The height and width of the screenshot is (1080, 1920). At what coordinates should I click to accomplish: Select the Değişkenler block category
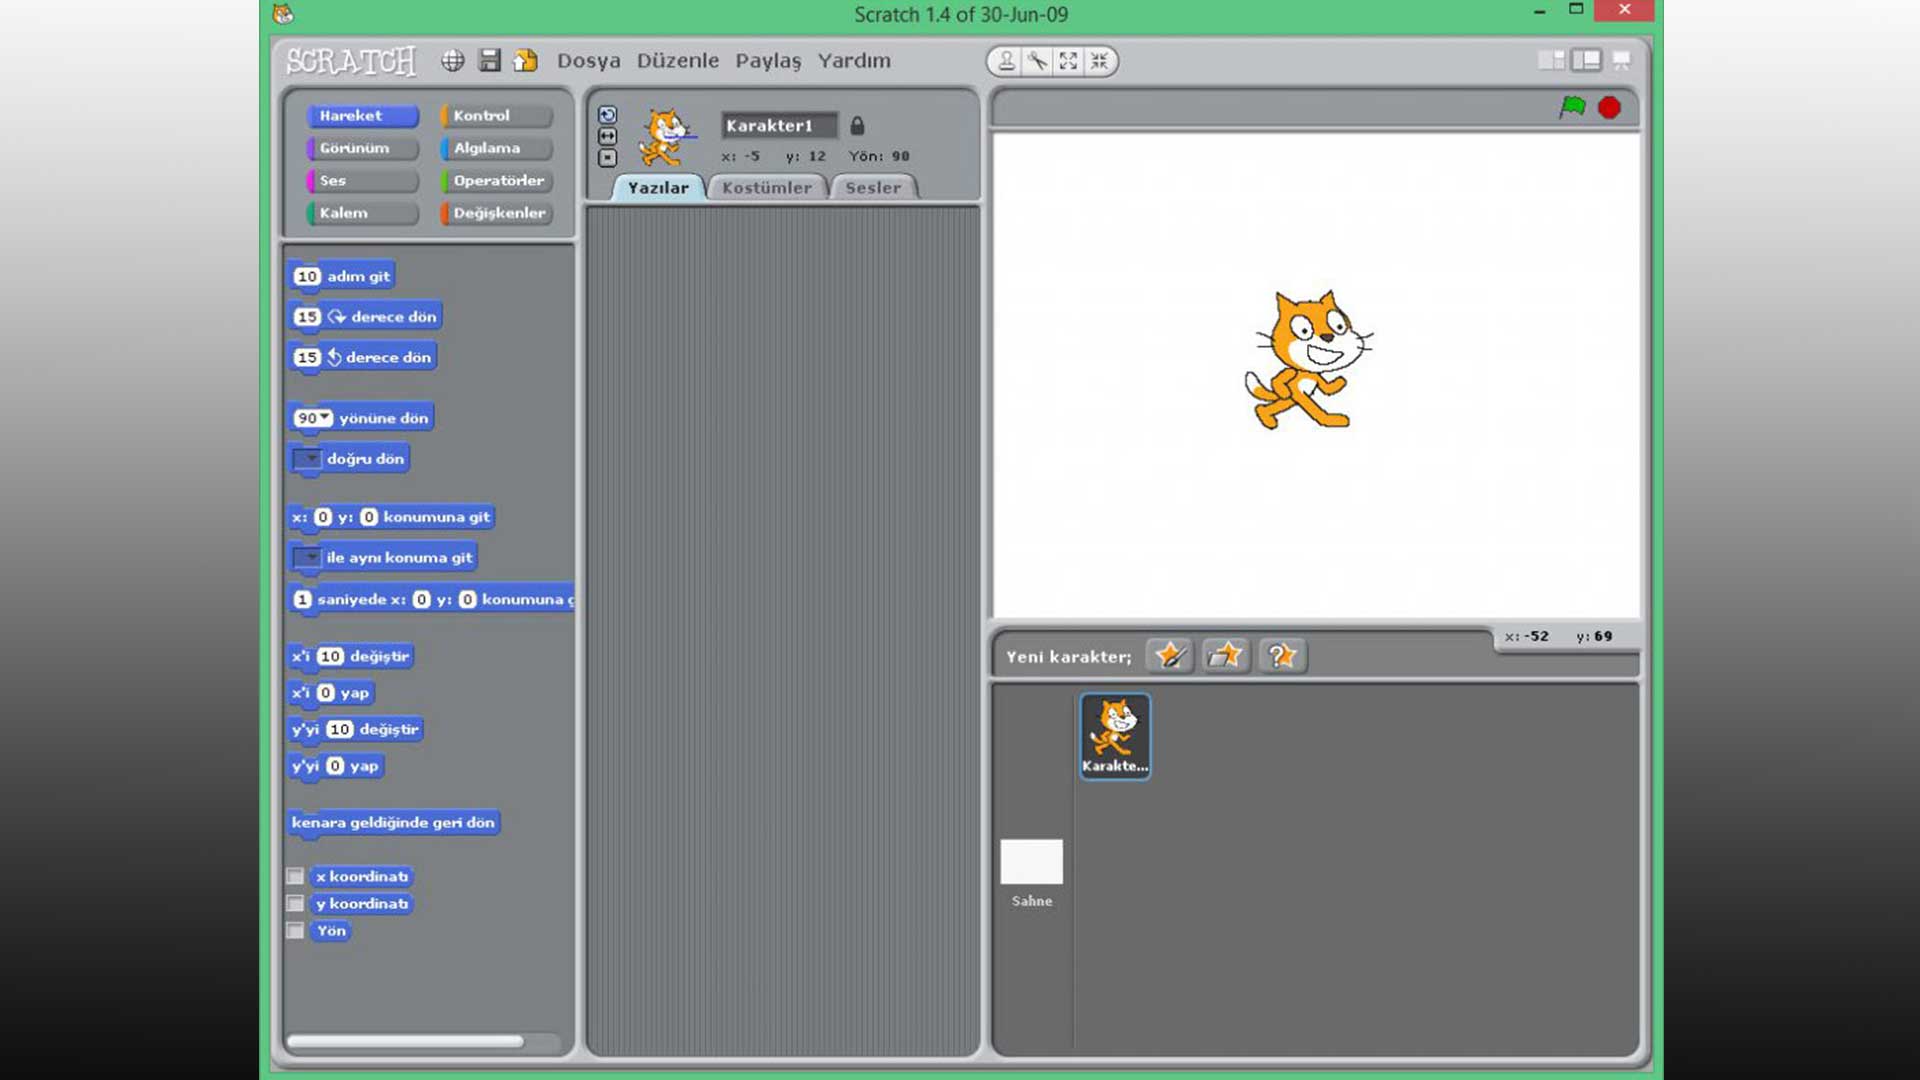(x=496, y=213)
